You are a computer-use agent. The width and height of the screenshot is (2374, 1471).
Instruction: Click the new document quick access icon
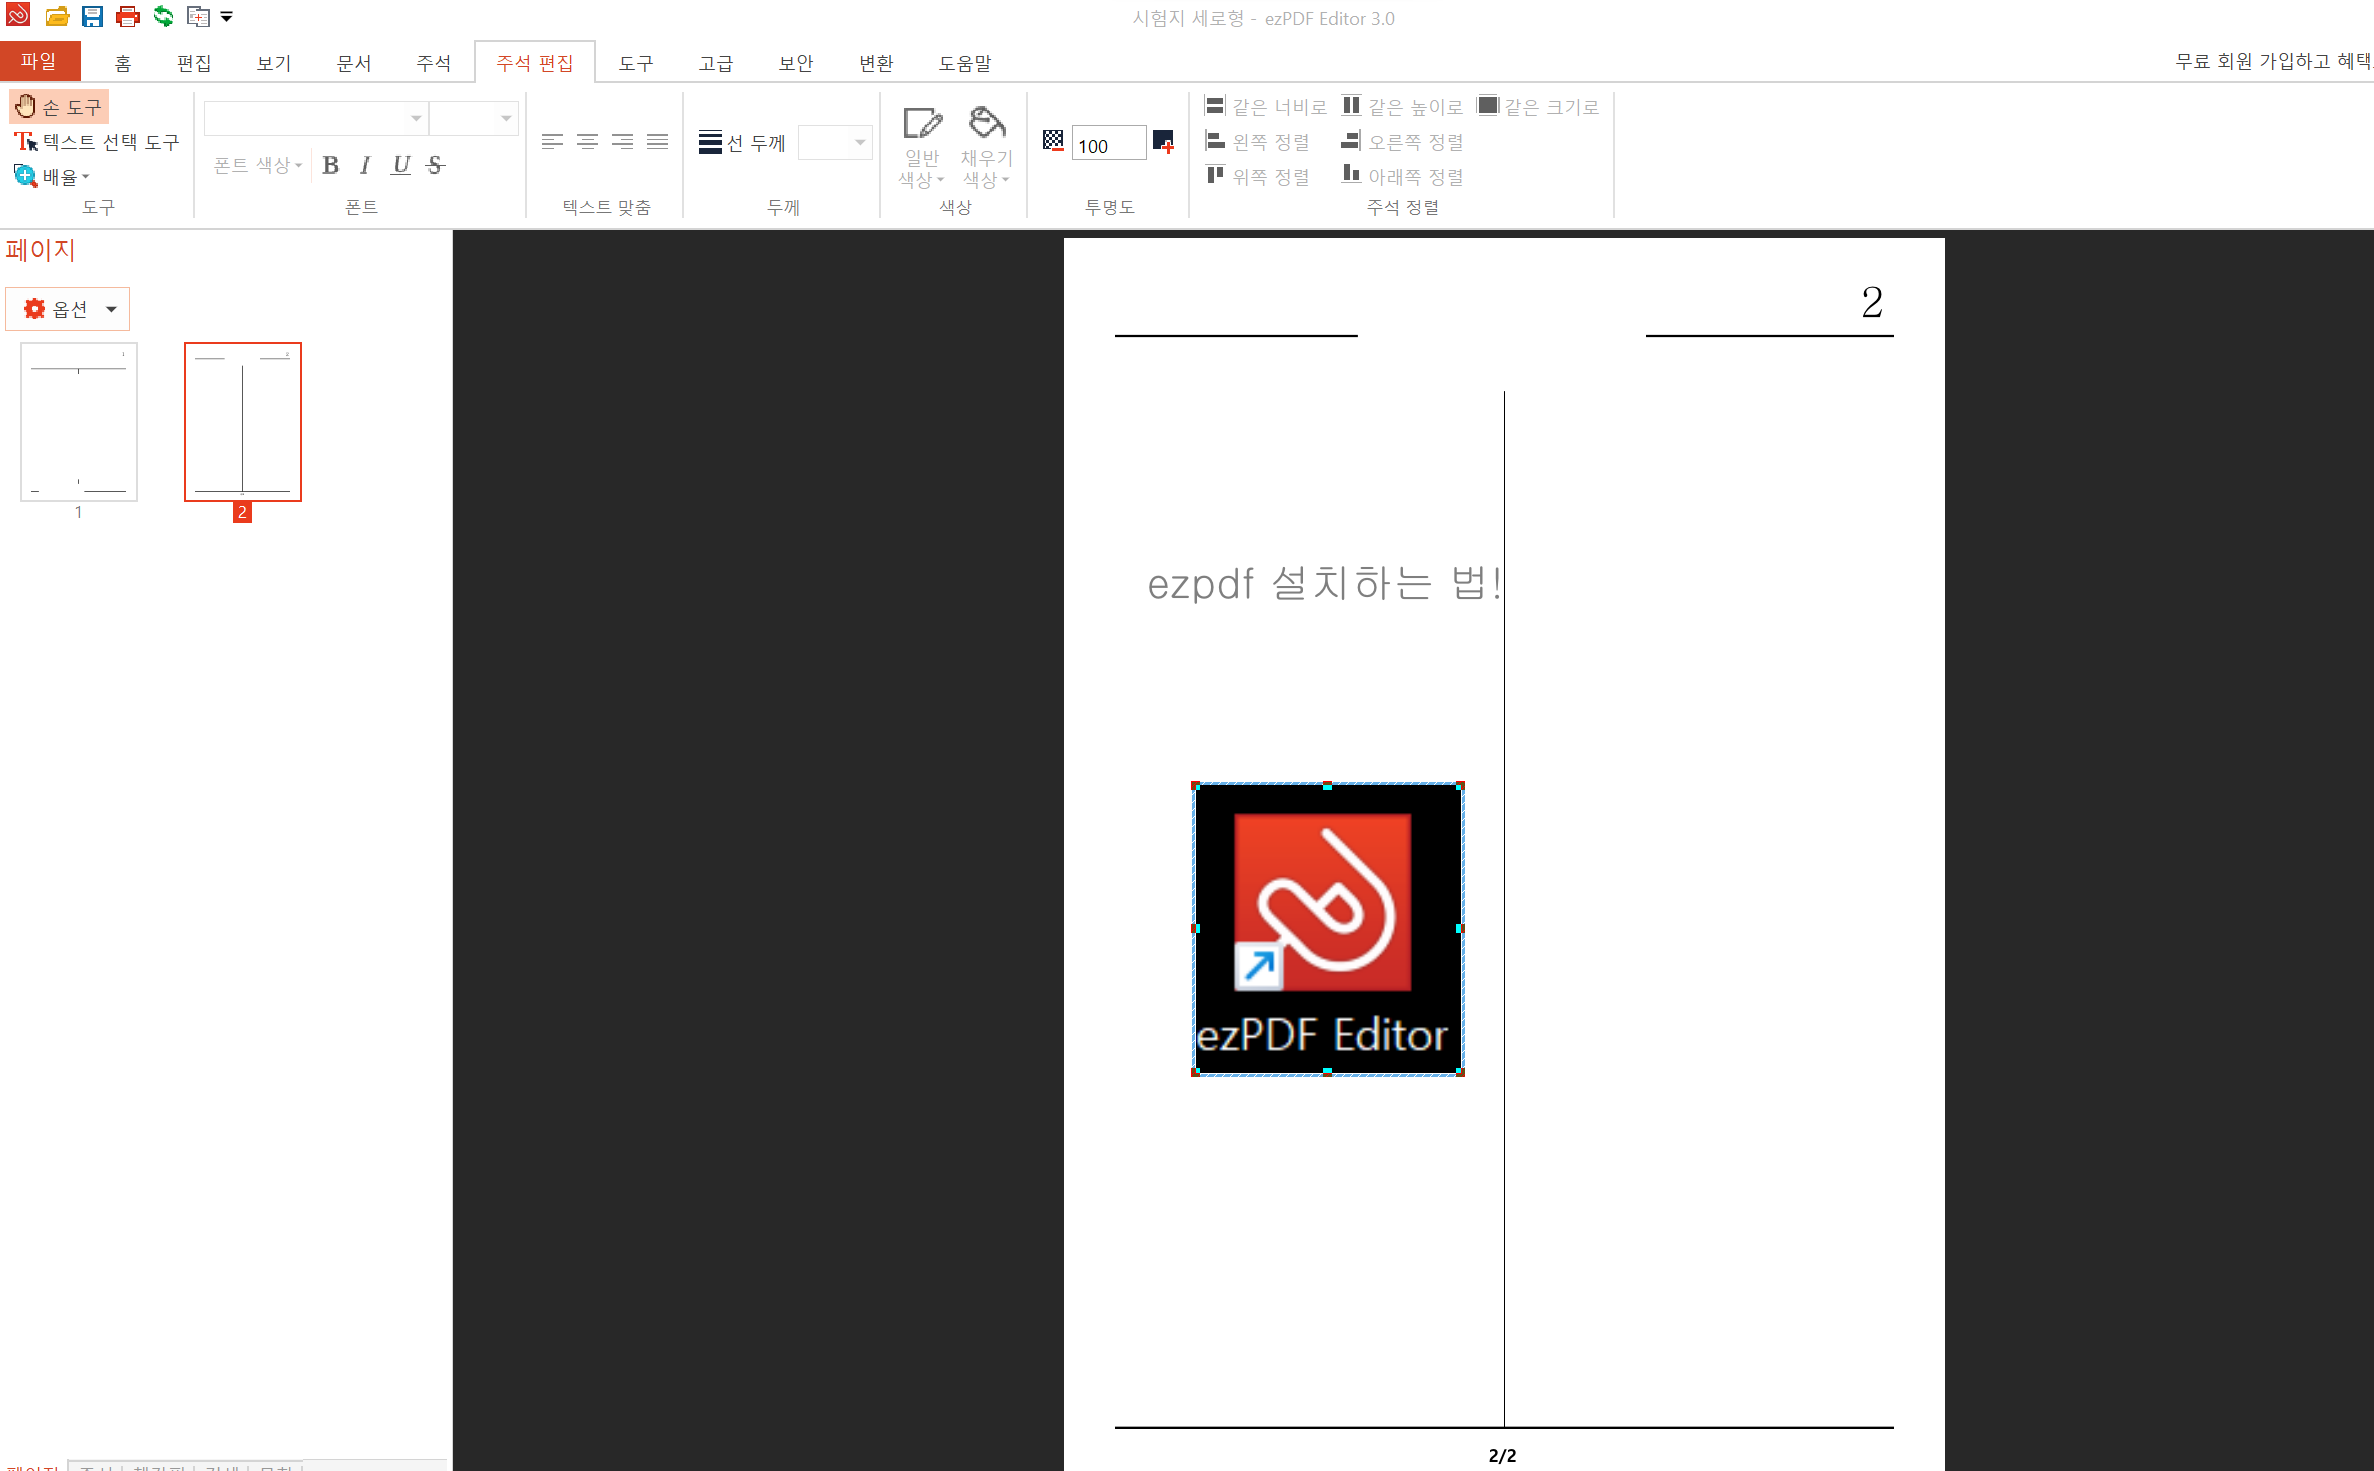pos(199,16)
